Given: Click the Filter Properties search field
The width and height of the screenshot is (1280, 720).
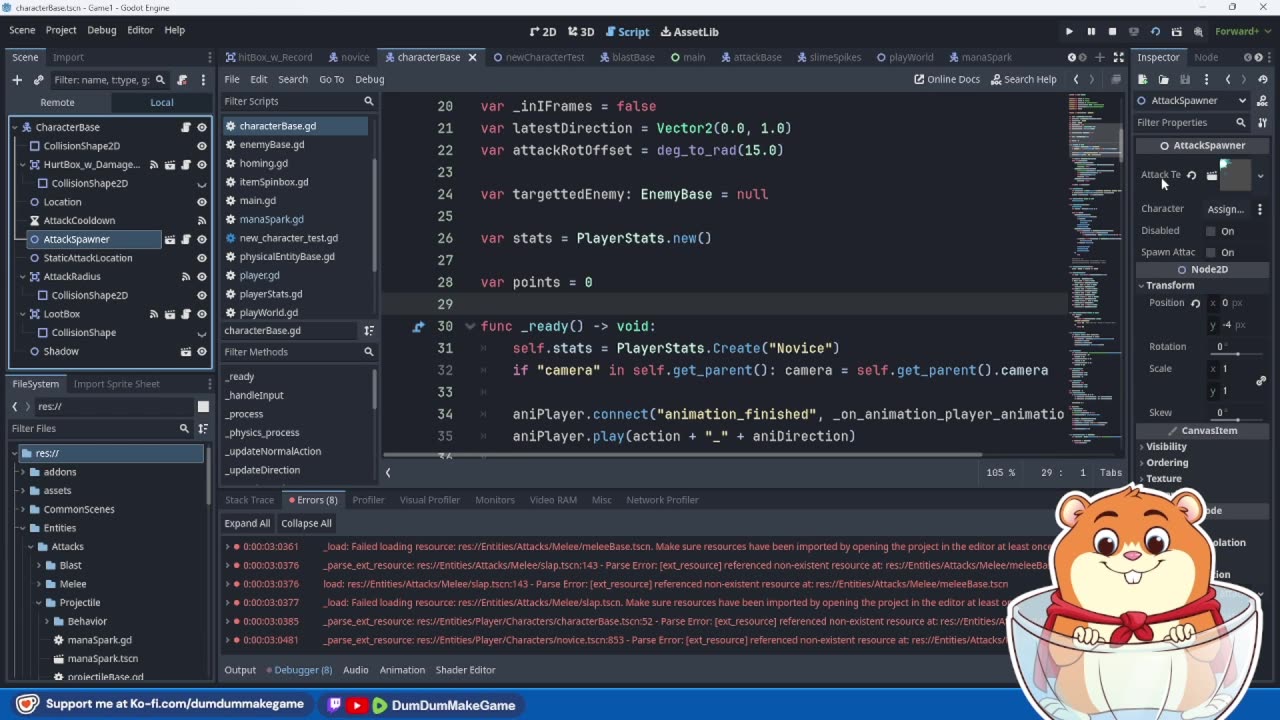Looking at the screenshot, I should (x=1191, y=123).
